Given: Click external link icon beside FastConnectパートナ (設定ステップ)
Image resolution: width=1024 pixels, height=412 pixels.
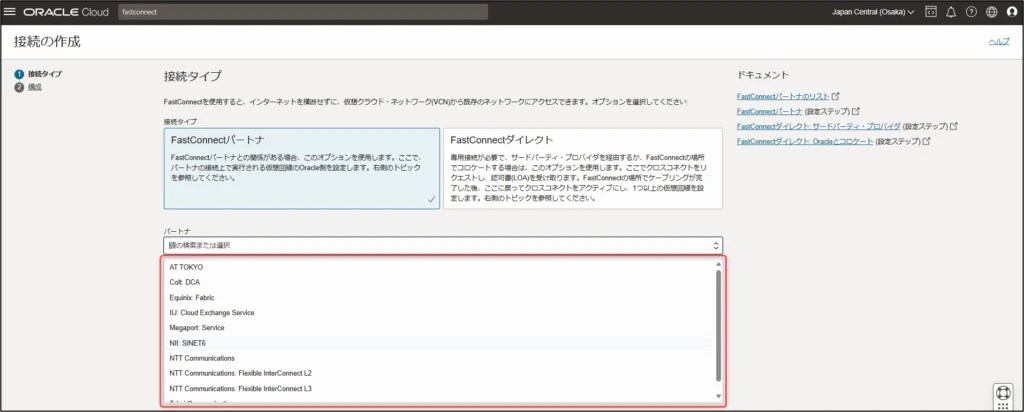Looking at the screenshot, I should pos(856,112).
